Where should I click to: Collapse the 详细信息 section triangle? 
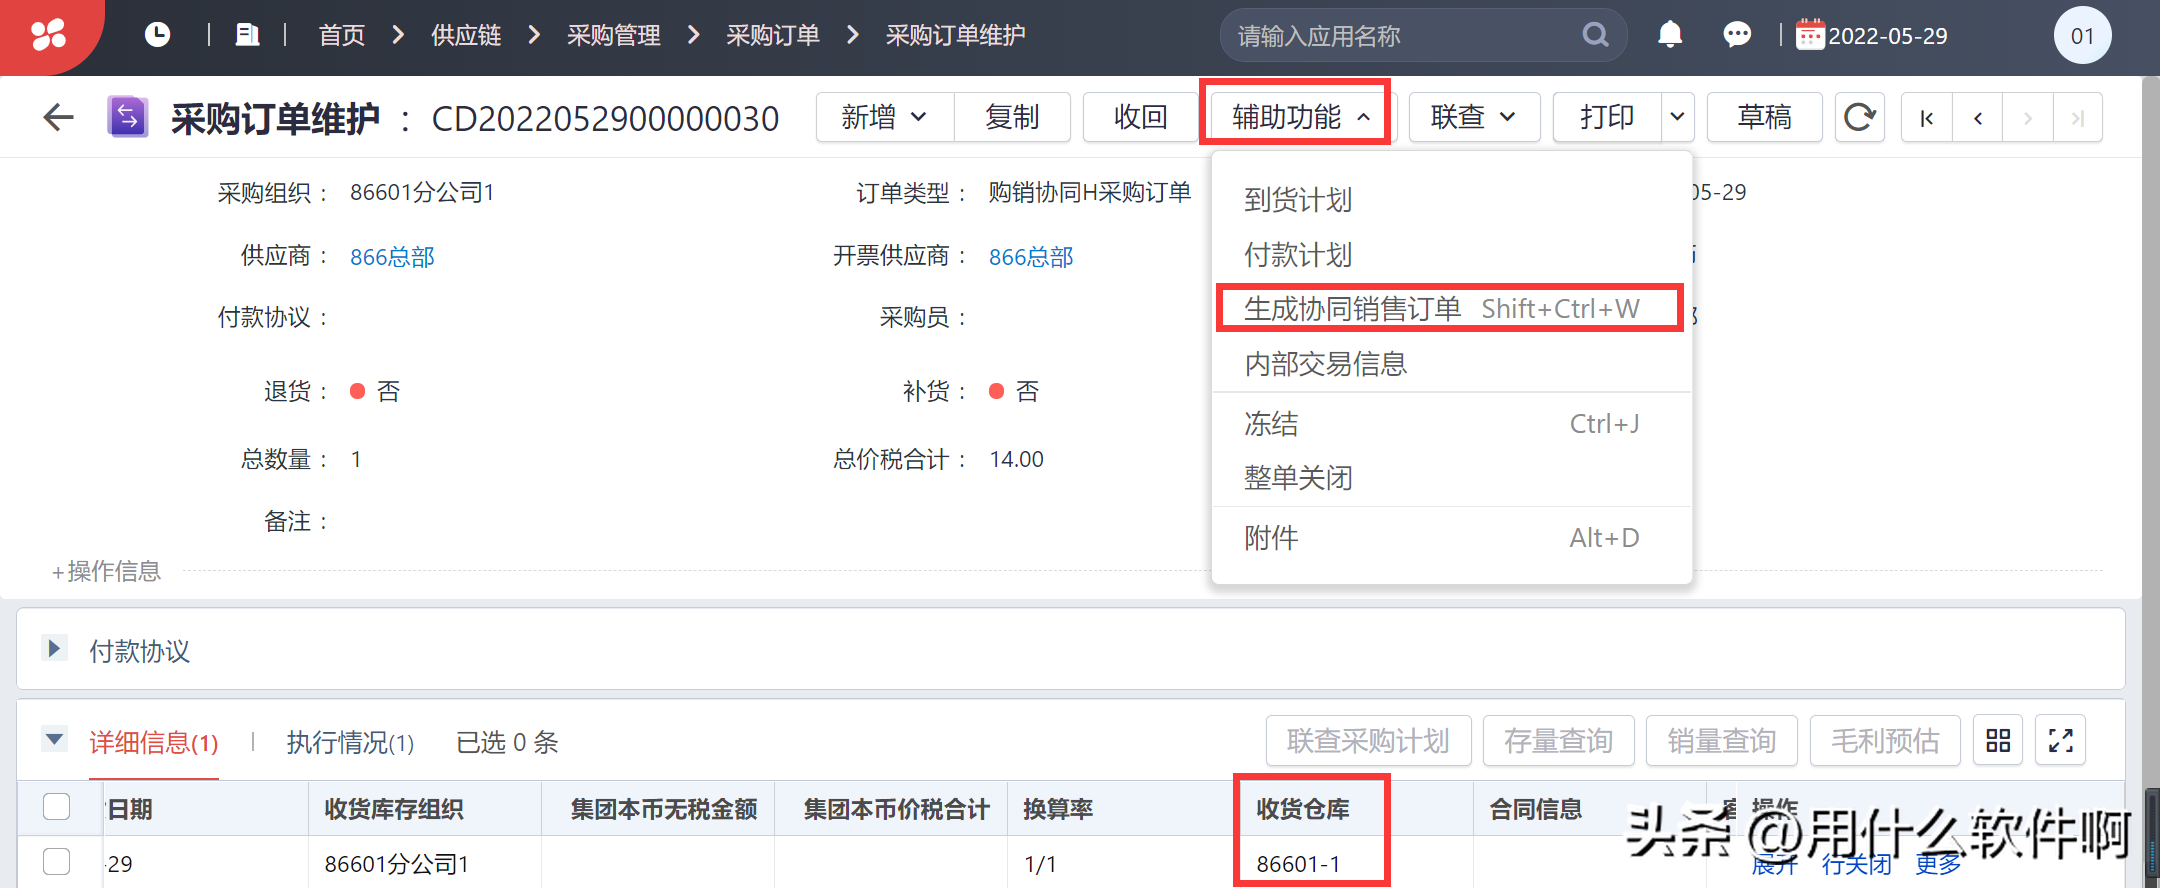[x=55, y=740]
